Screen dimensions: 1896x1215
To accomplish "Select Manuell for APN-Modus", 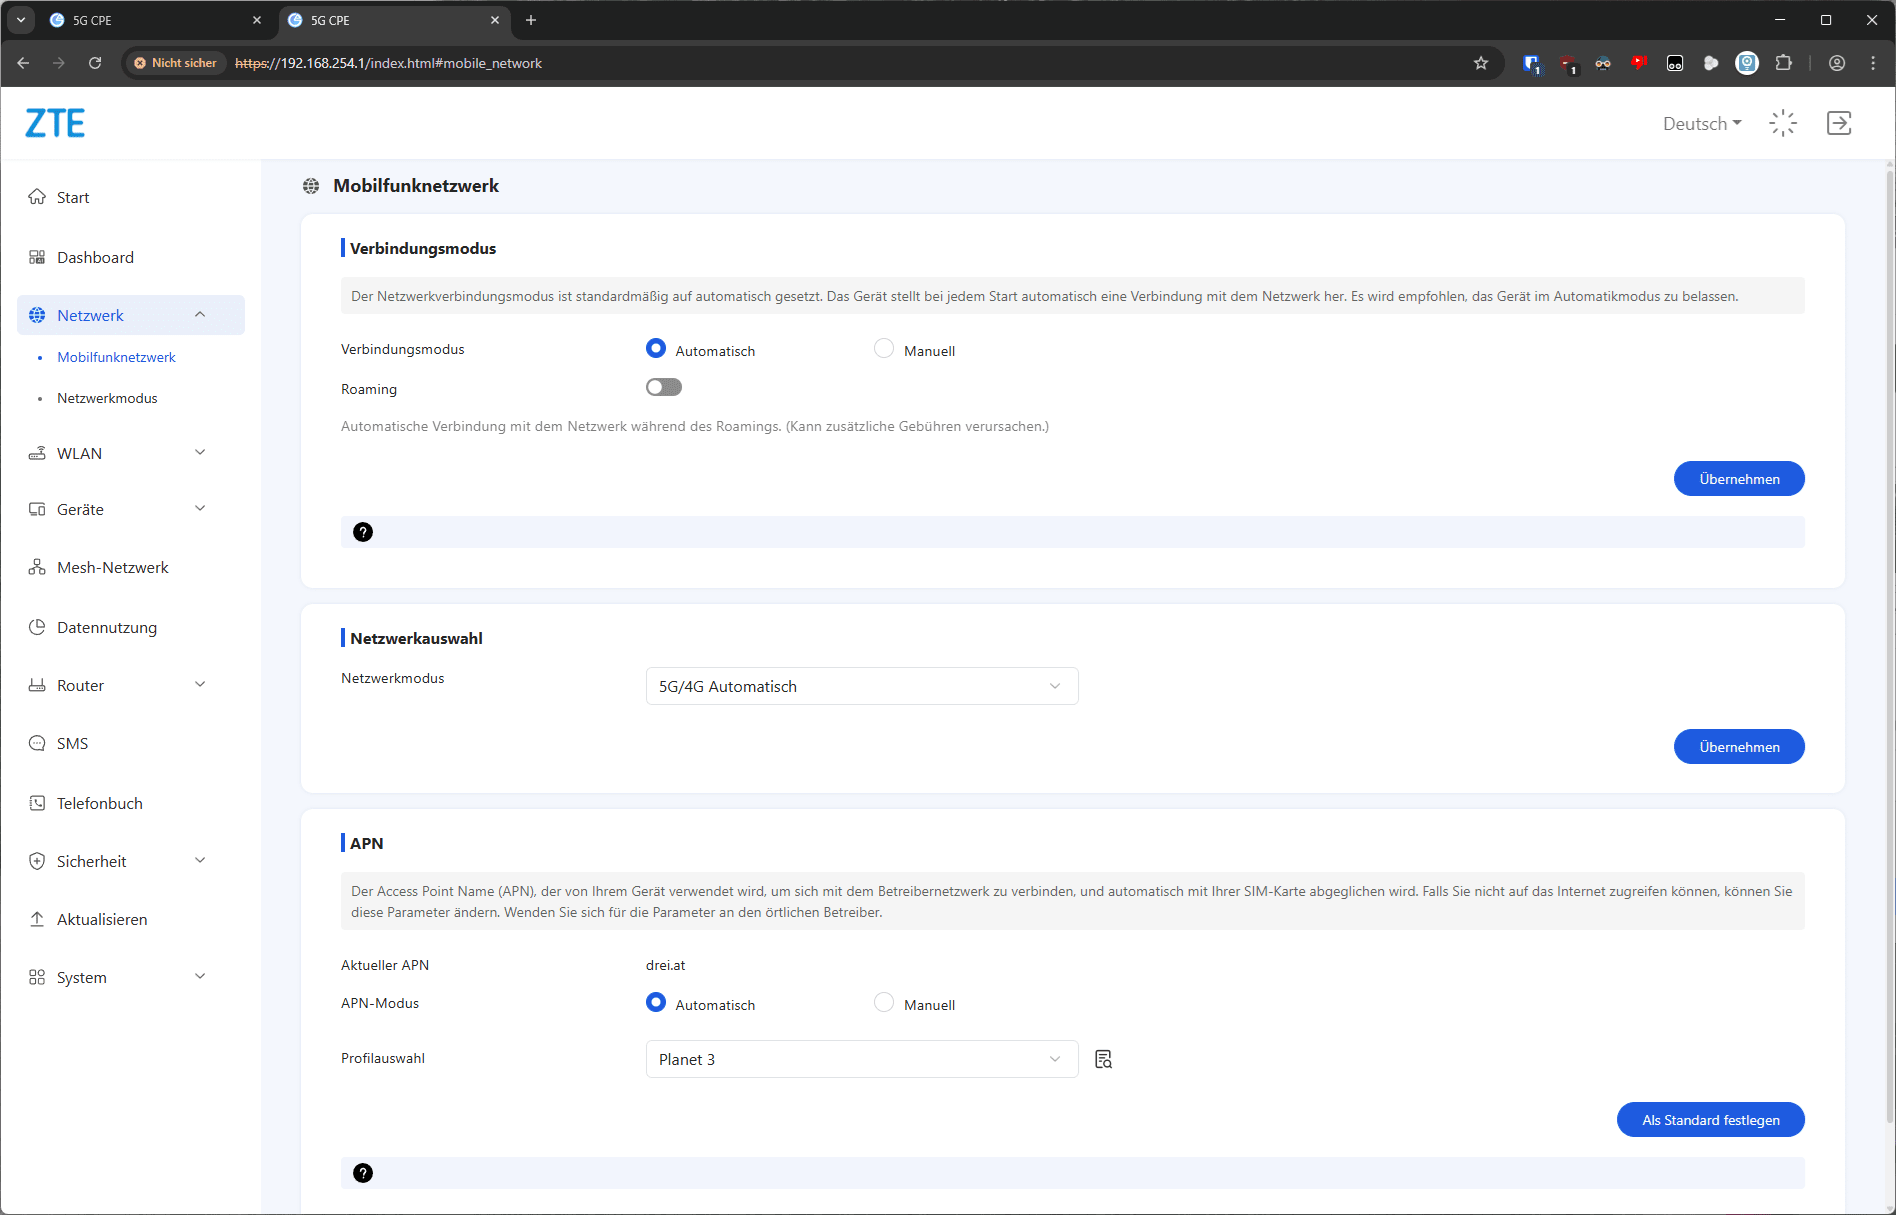I will click(x=884, y=1003).
